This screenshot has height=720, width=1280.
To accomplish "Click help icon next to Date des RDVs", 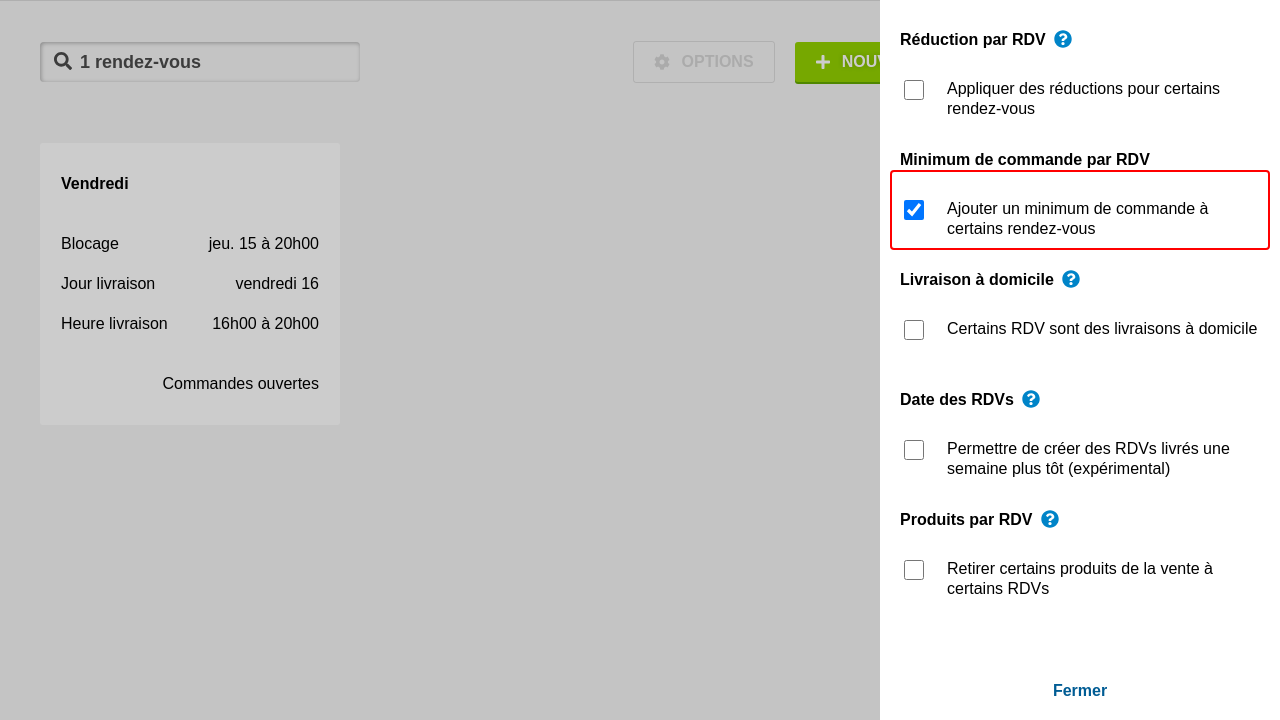I will [x=1031, y=399].
